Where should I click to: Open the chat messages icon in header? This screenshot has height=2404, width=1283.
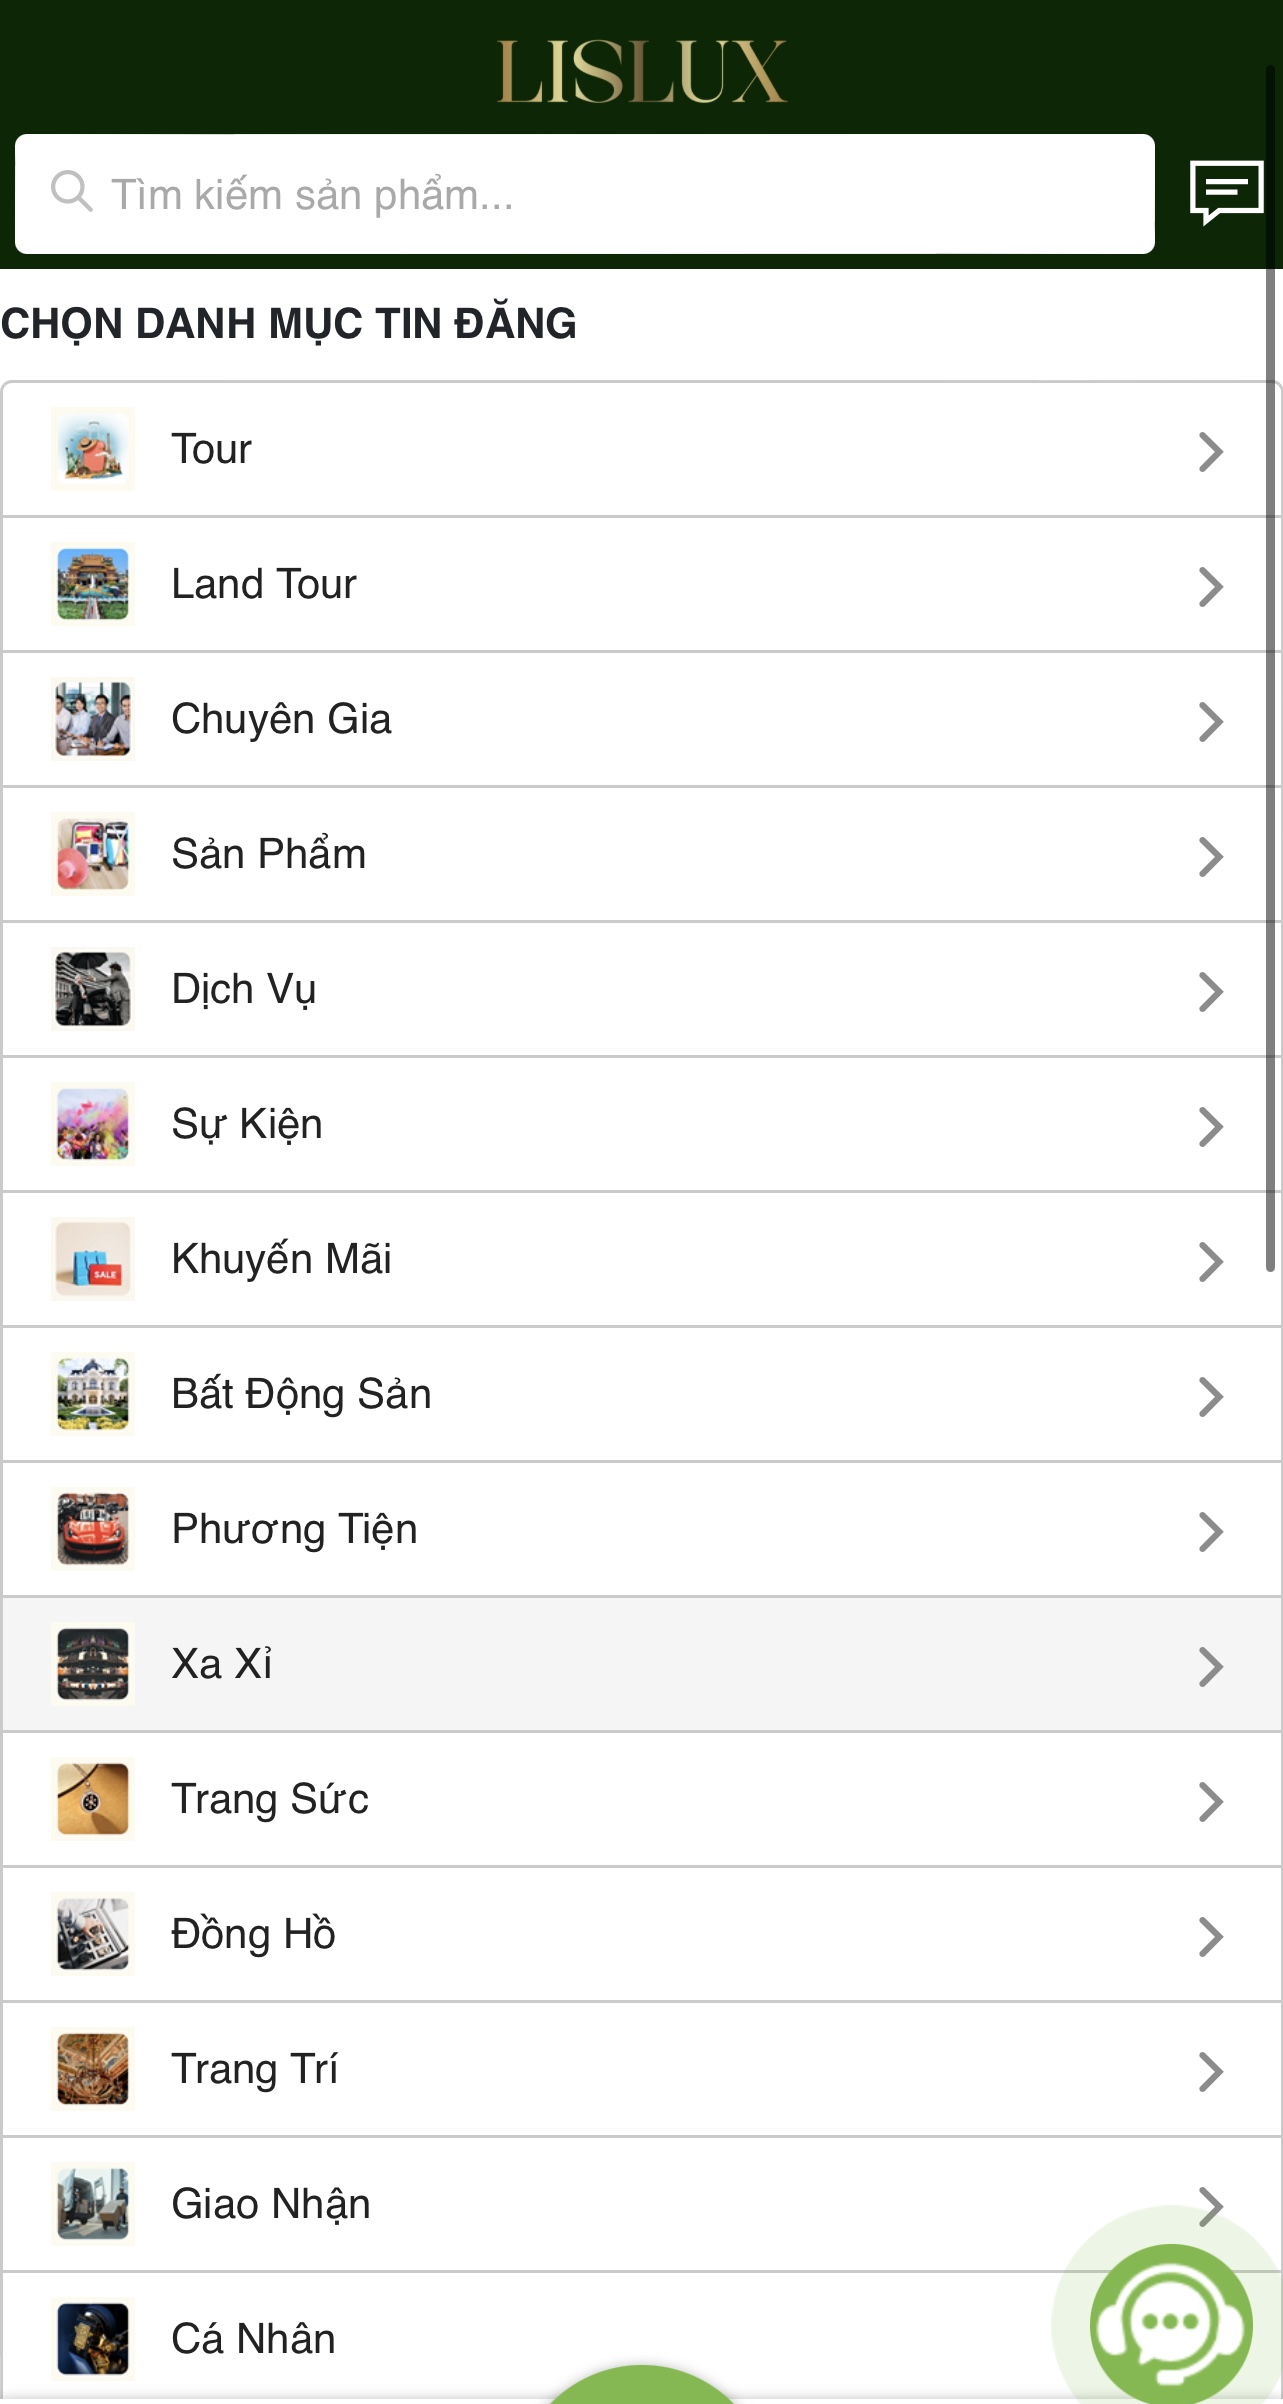1225,191
